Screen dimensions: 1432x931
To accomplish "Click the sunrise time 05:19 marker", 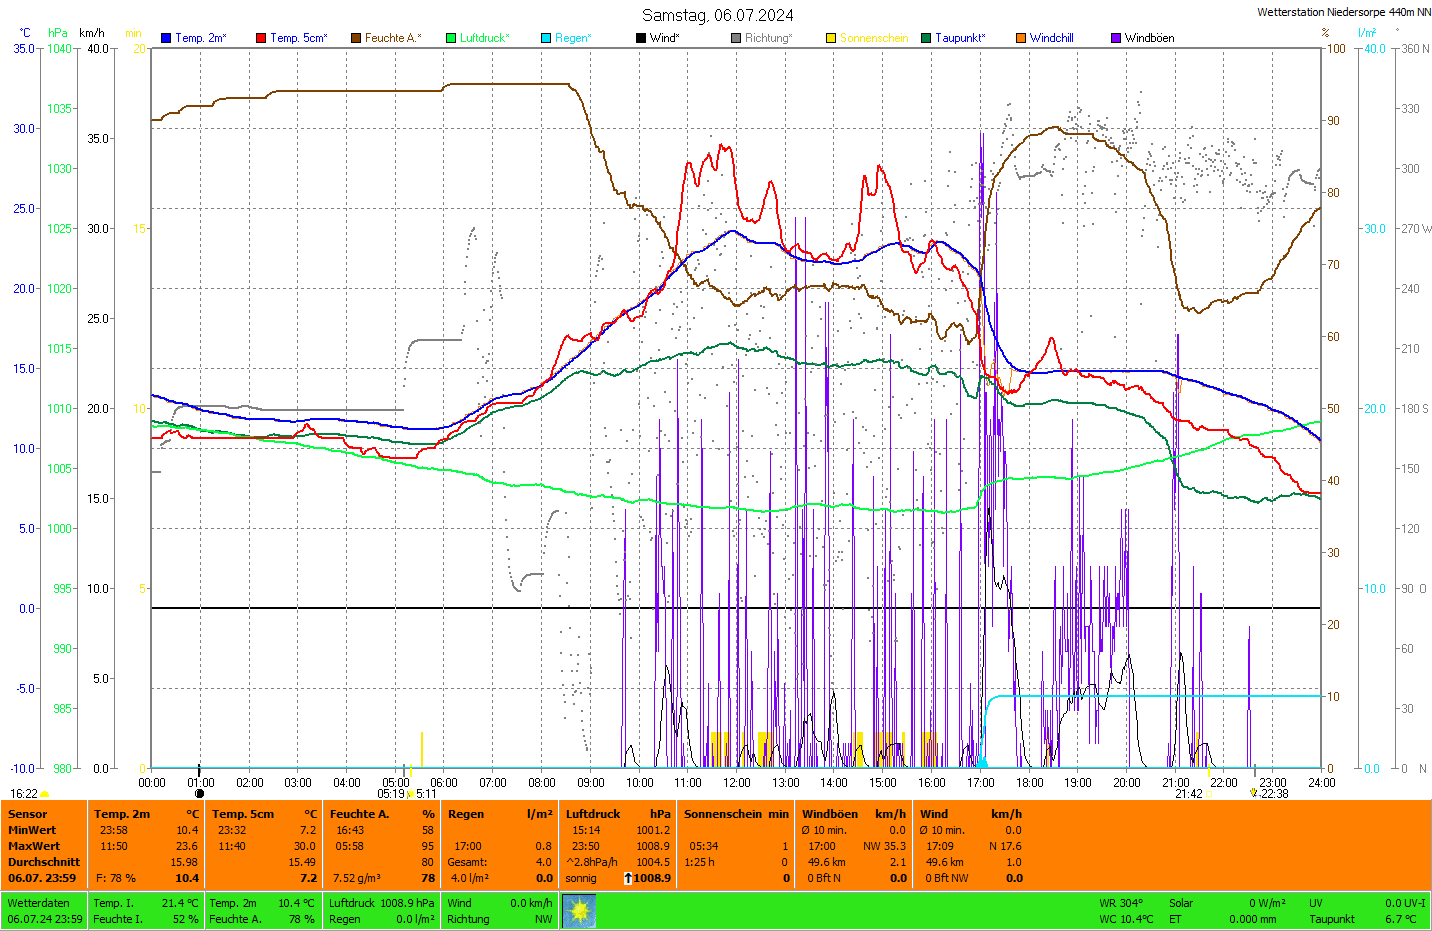I will click(x=391, y=794).
